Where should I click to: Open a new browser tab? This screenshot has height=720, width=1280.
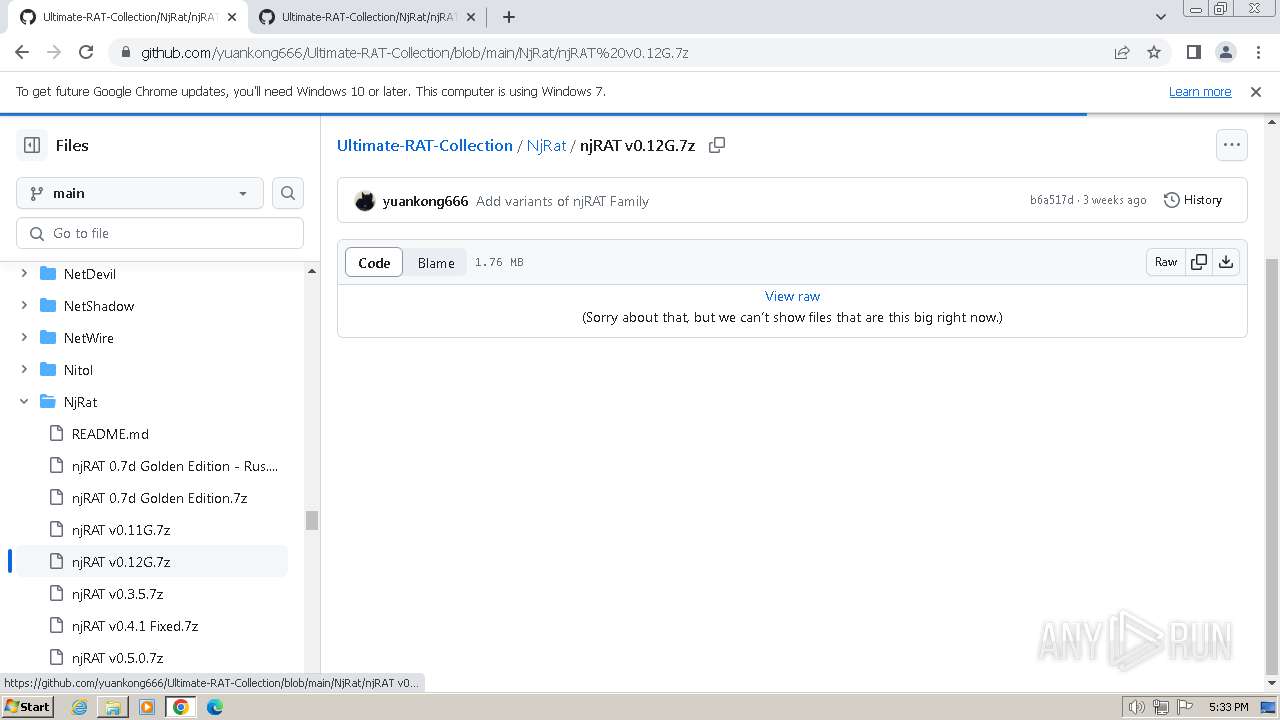click(x=509, y=17)
